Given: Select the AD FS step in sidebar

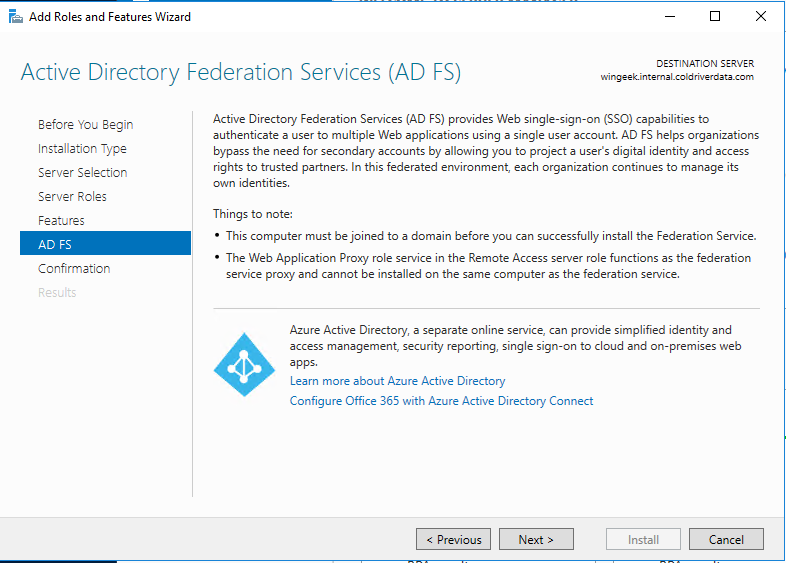Looking at the screenshot, I should pyautogui.click(x=55, y=244).
